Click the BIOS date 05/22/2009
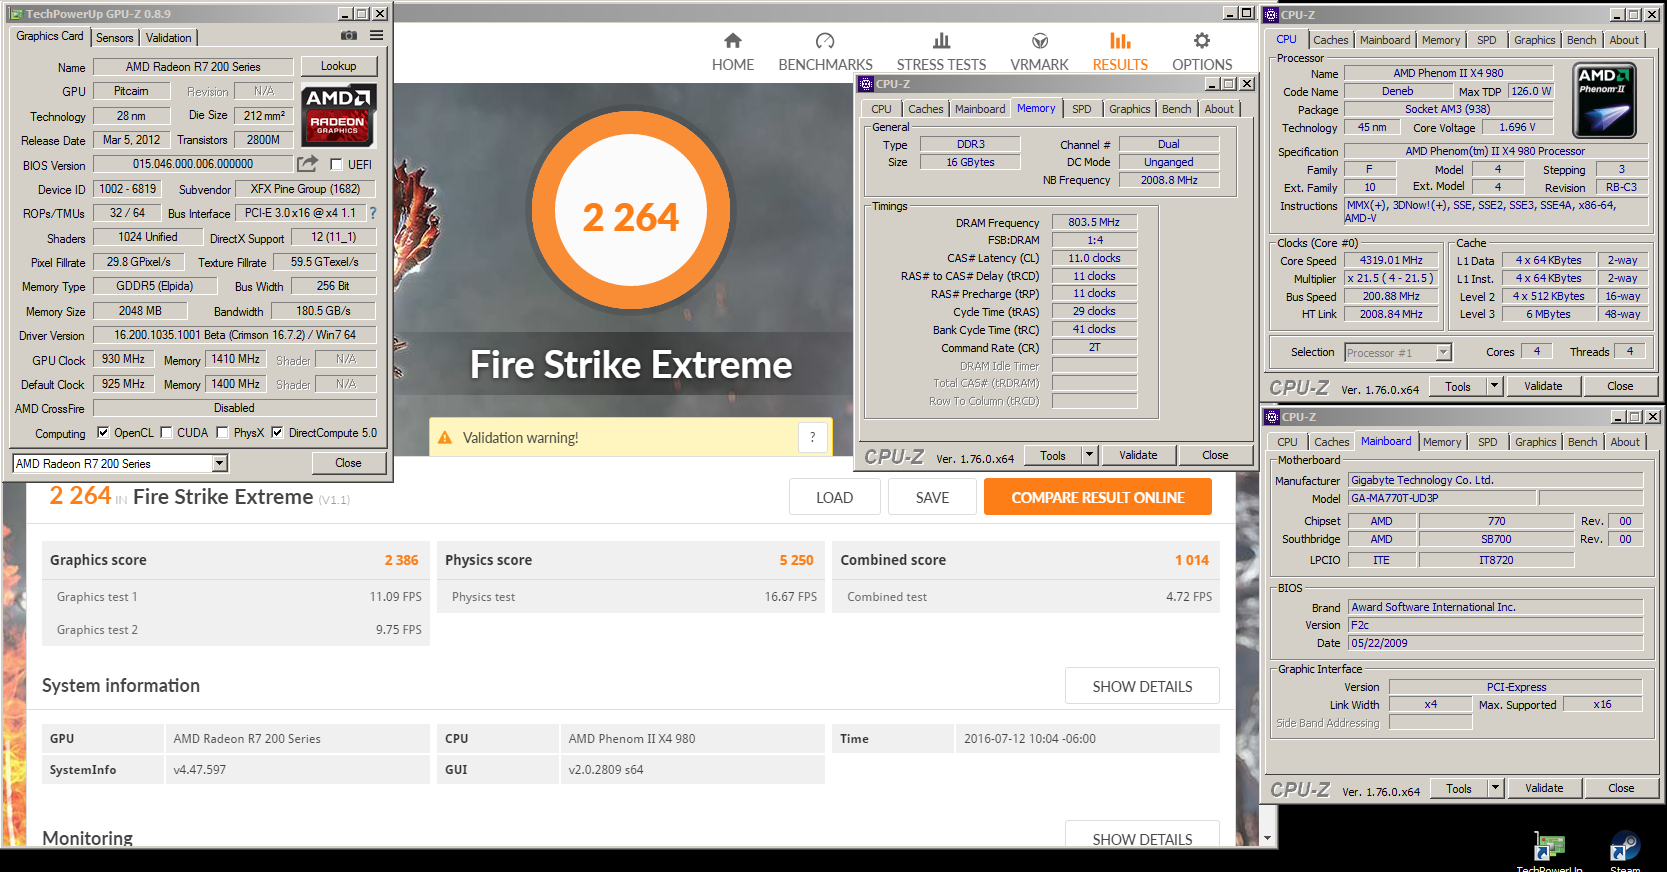The width and height of the screenshot is (1667, 872). 1496,643
